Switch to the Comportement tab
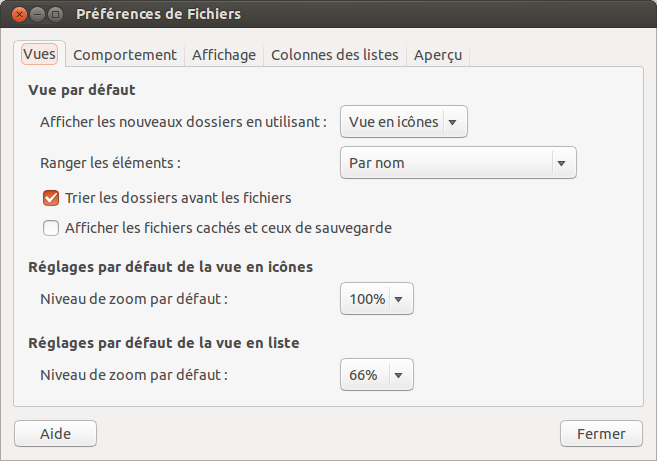Viewport: 657px width, 461px height. point(125,55)
